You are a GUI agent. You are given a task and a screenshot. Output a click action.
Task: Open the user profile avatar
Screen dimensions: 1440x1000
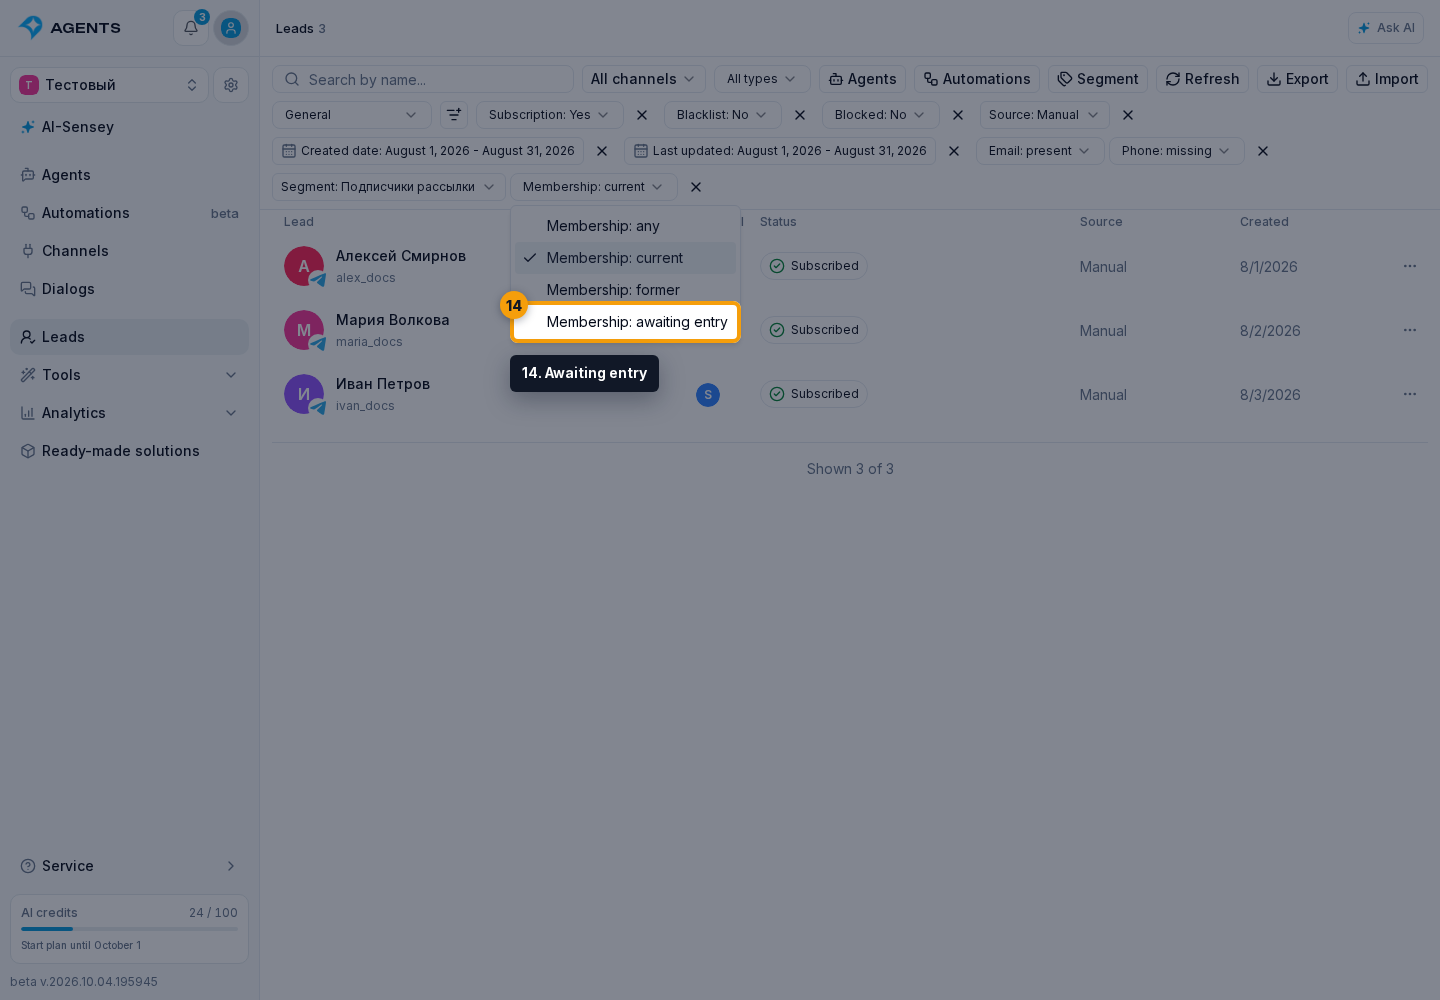click(x=231, y=28)
